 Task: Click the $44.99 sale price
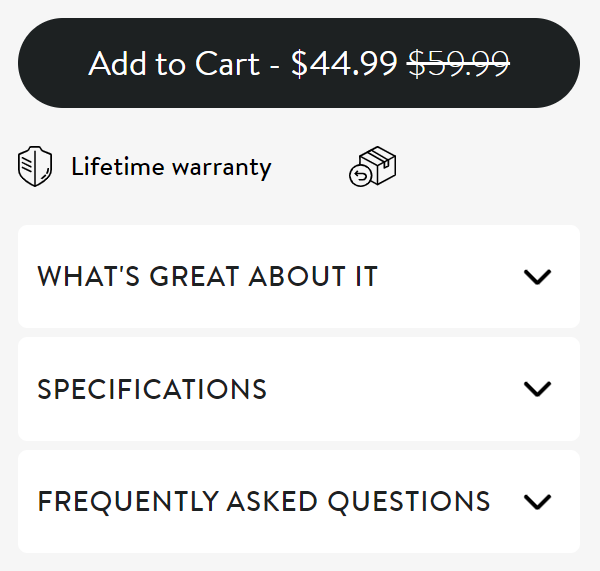pyautogui.click(x=344, y=63)
